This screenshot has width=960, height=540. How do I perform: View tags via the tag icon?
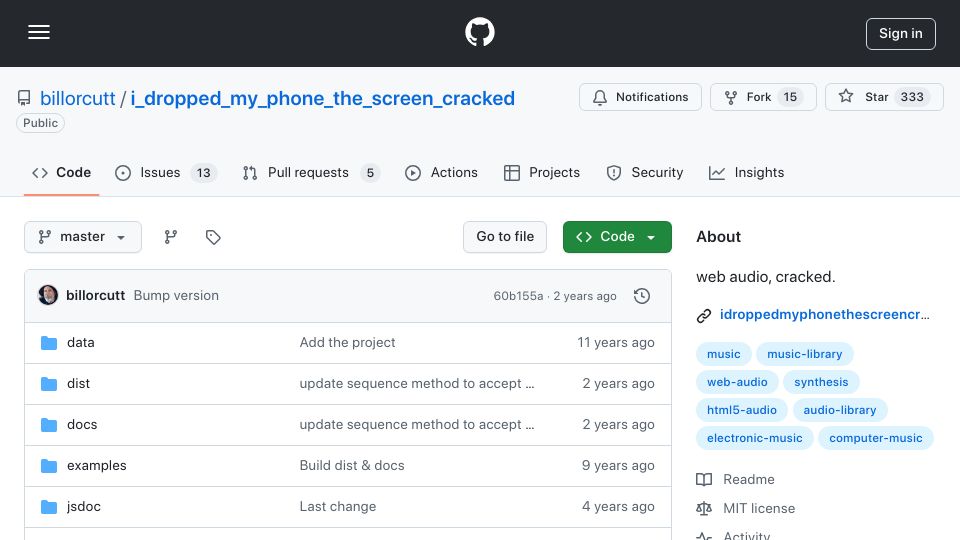(x=213, y=237)
